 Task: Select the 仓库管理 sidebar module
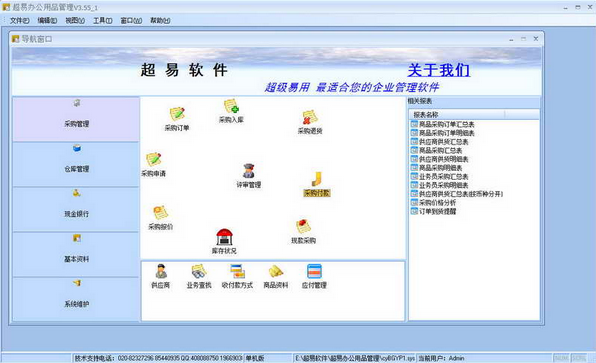(x=76, y=164)
